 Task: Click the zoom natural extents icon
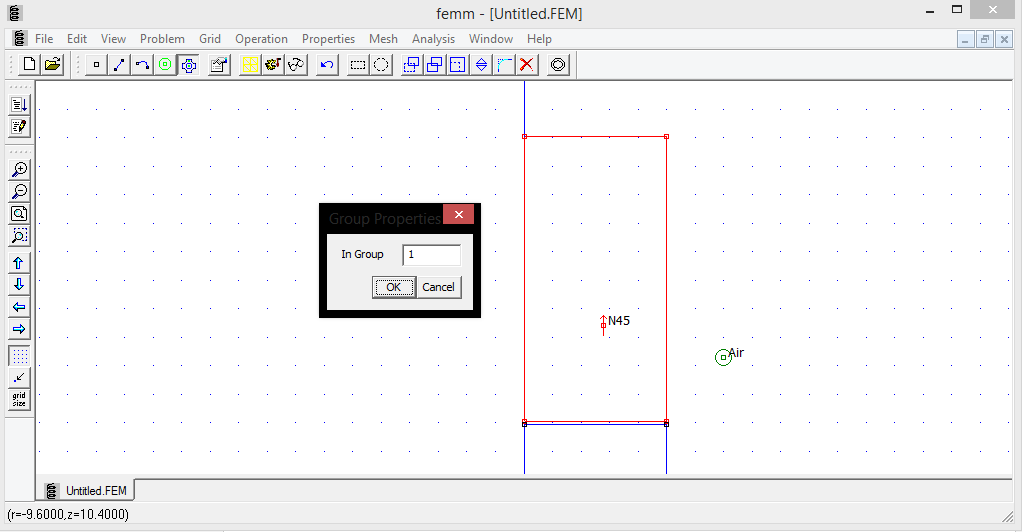[x=19, y=214]
